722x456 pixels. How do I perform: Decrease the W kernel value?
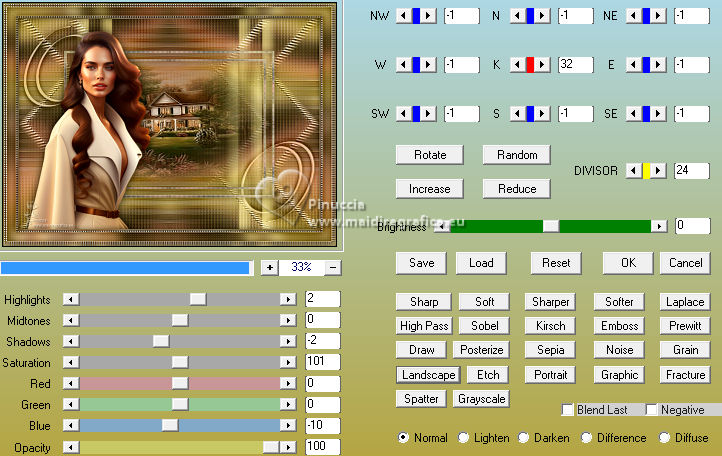(404, 64)
